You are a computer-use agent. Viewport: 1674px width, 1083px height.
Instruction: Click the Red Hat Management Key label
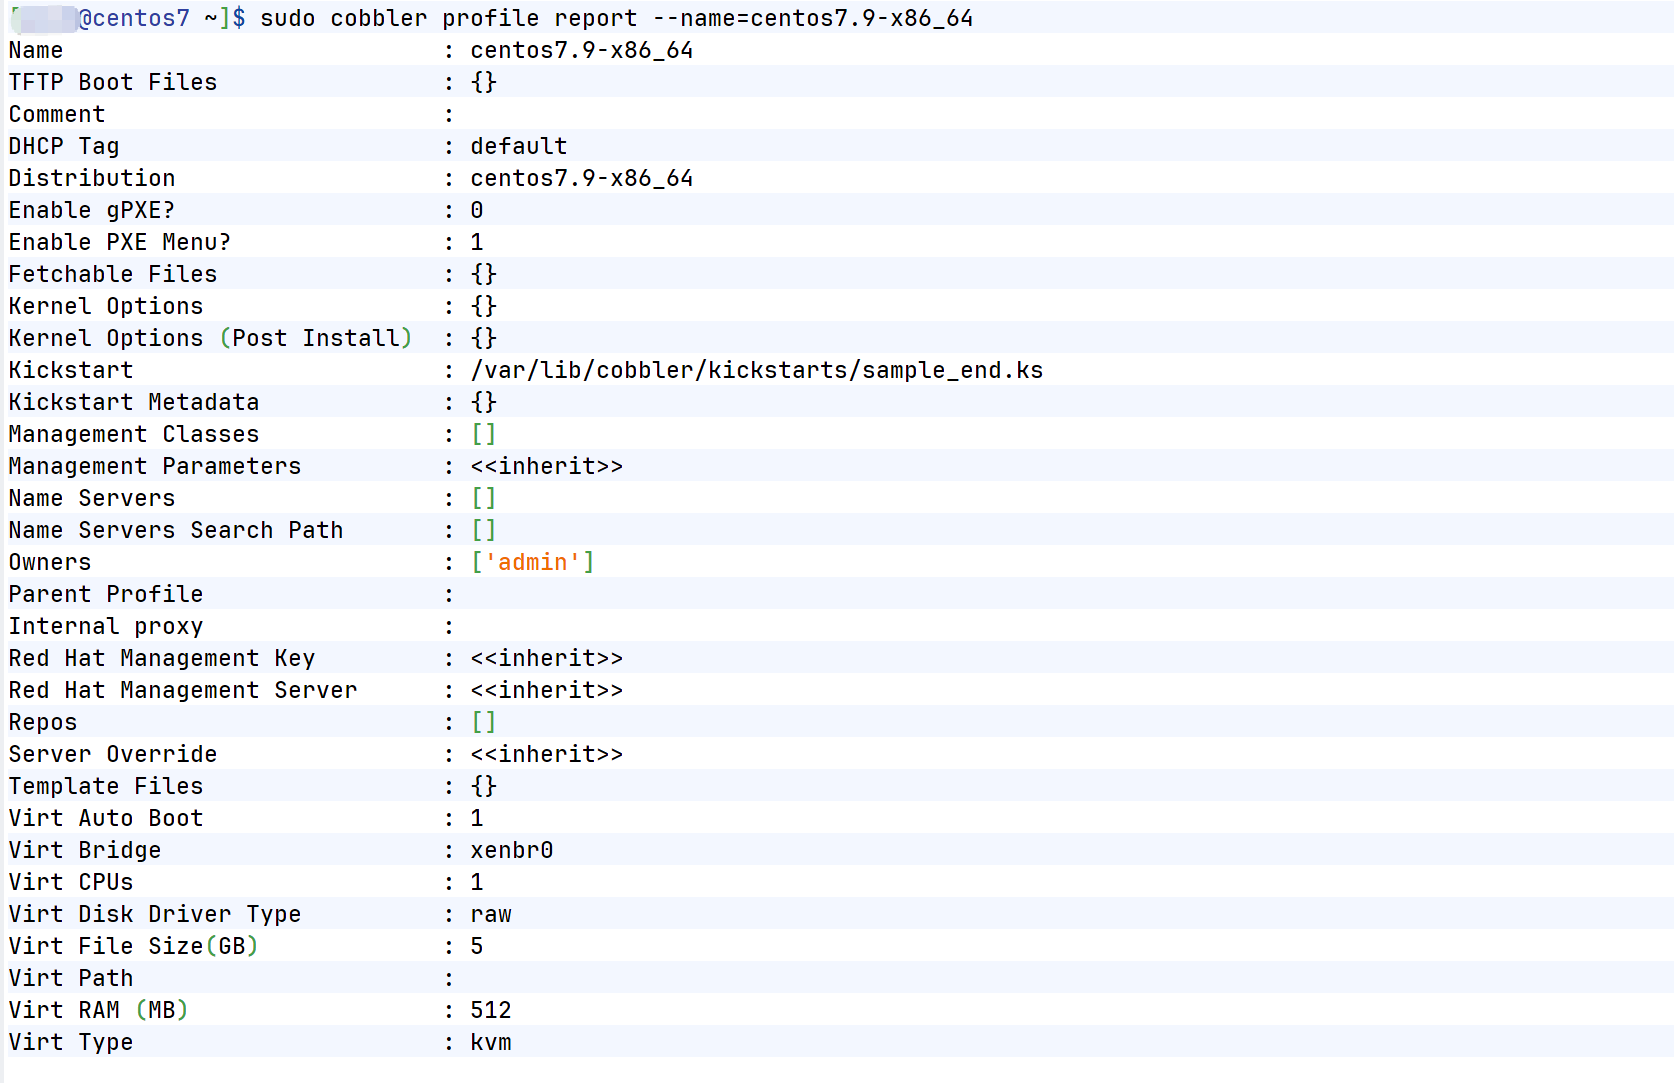tap(162, 658)
